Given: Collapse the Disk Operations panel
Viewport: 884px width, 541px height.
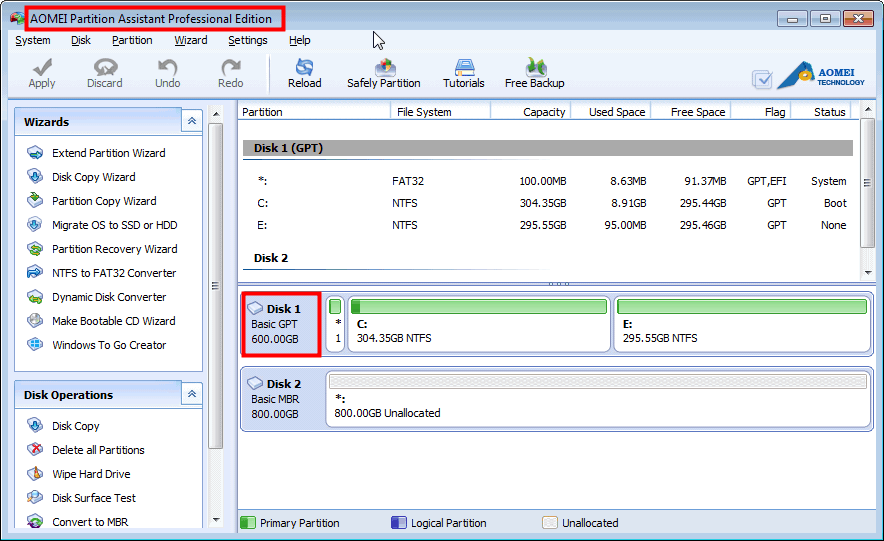Looking at the screenshot, I should click(192, 394).
